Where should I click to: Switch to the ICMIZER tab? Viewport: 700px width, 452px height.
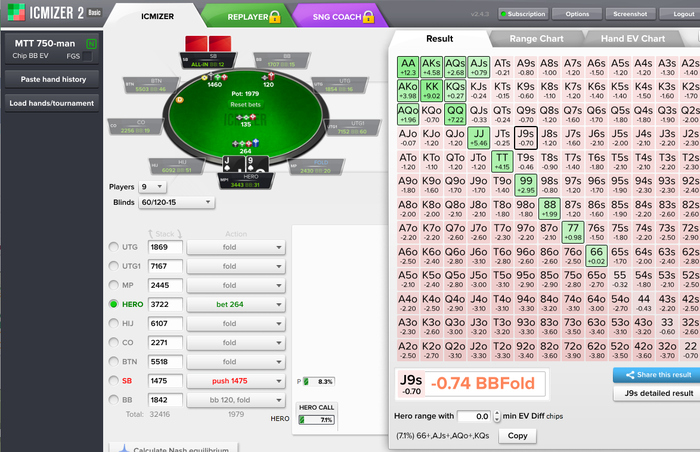click(x=157, y=17)
